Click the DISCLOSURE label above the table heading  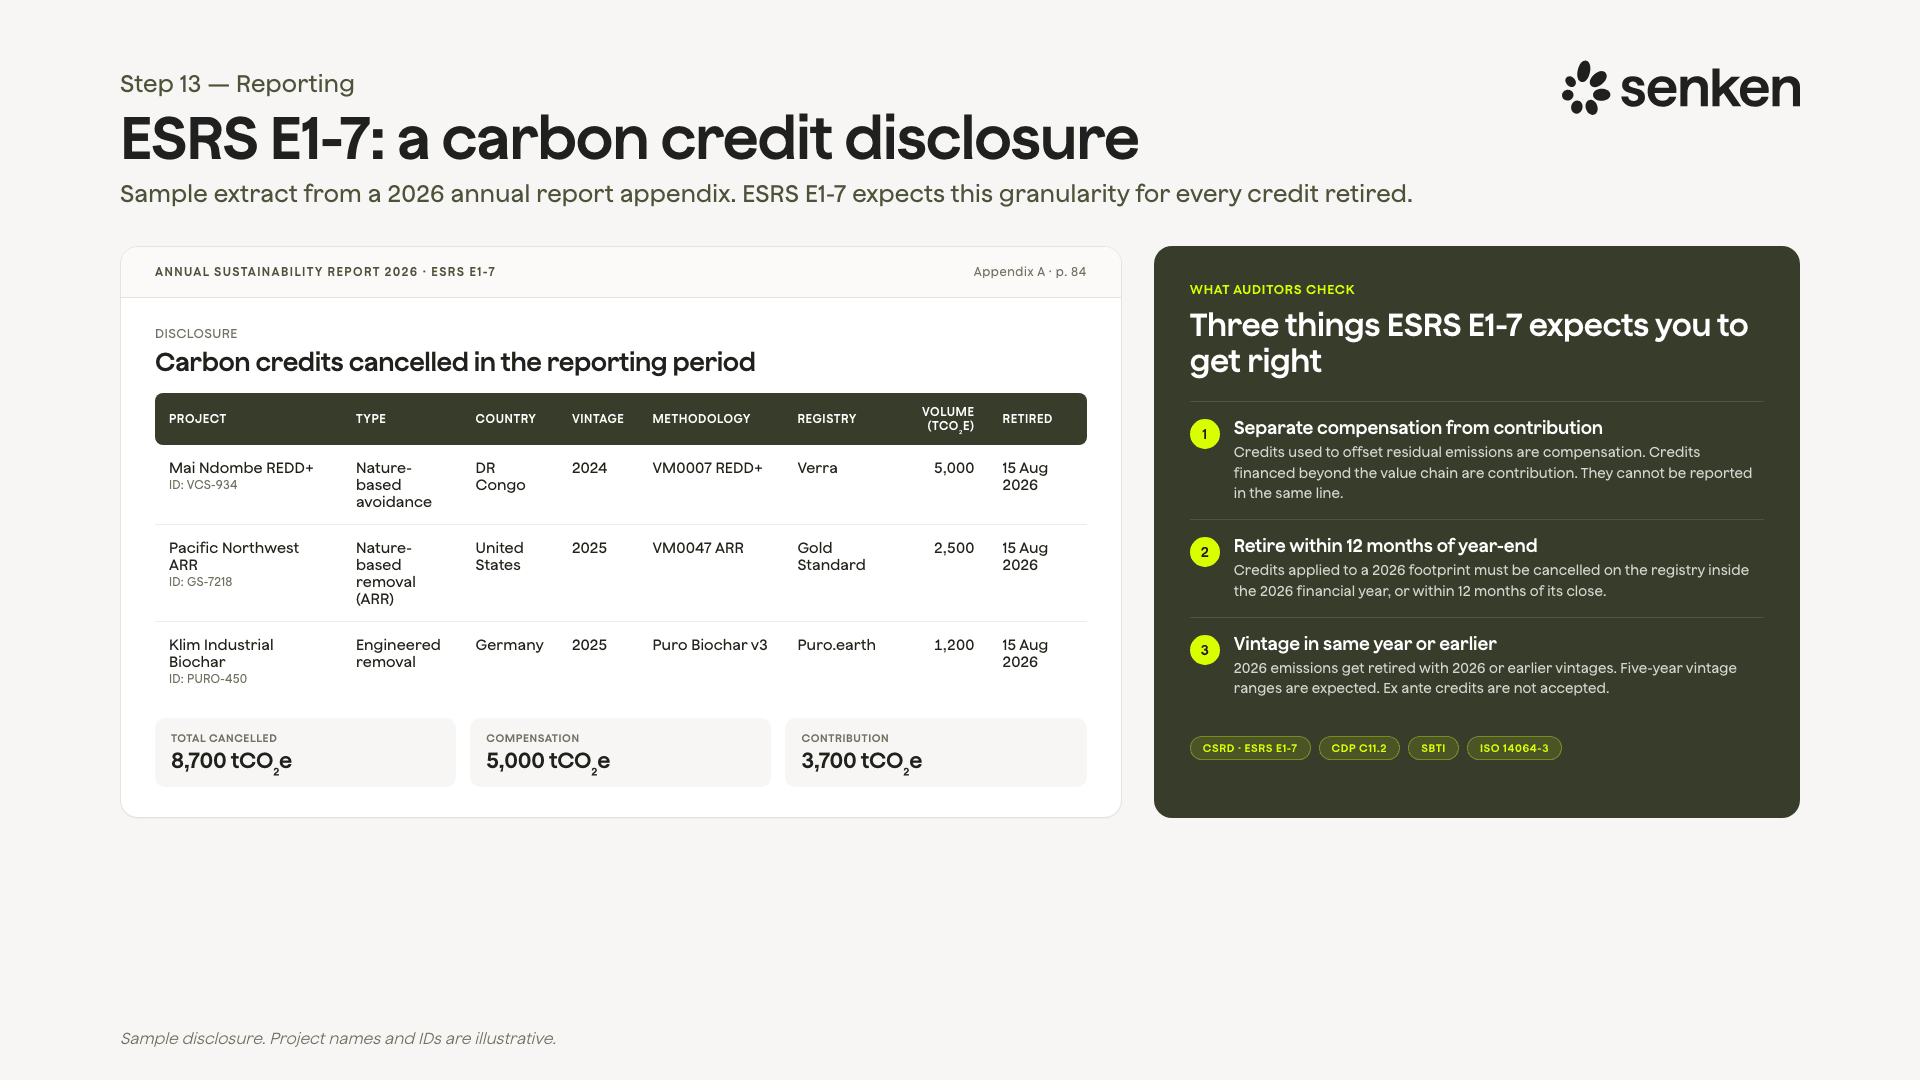[x=196, y=334]
